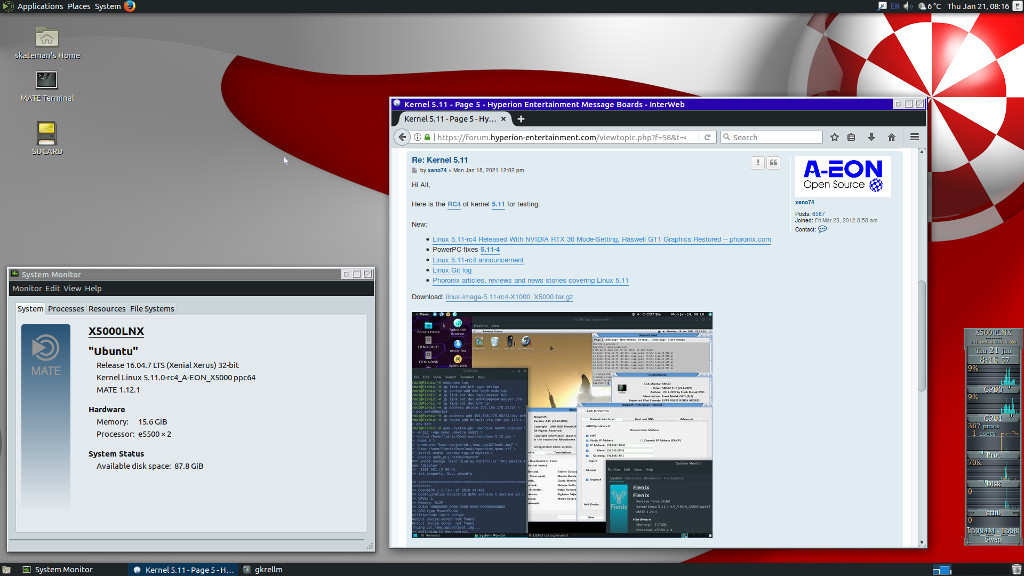Screen dimensions: 1024x576
Task: Switch to the Resources tab
Action: coord(107,309)
